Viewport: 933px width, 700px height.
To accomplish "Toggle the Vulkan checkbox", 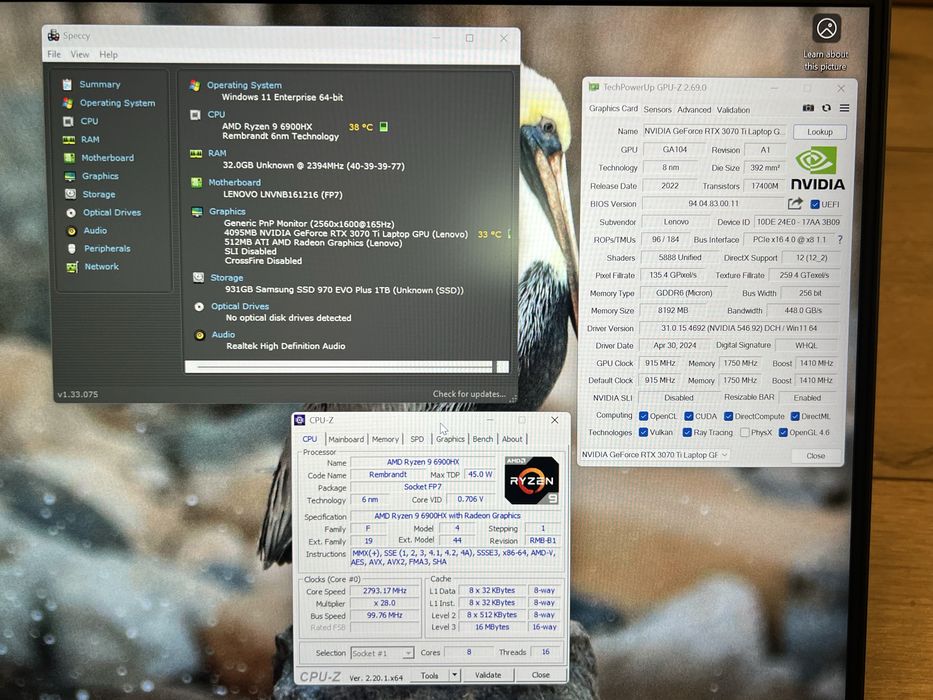I will pyautogui.click(x=643, y=432).
